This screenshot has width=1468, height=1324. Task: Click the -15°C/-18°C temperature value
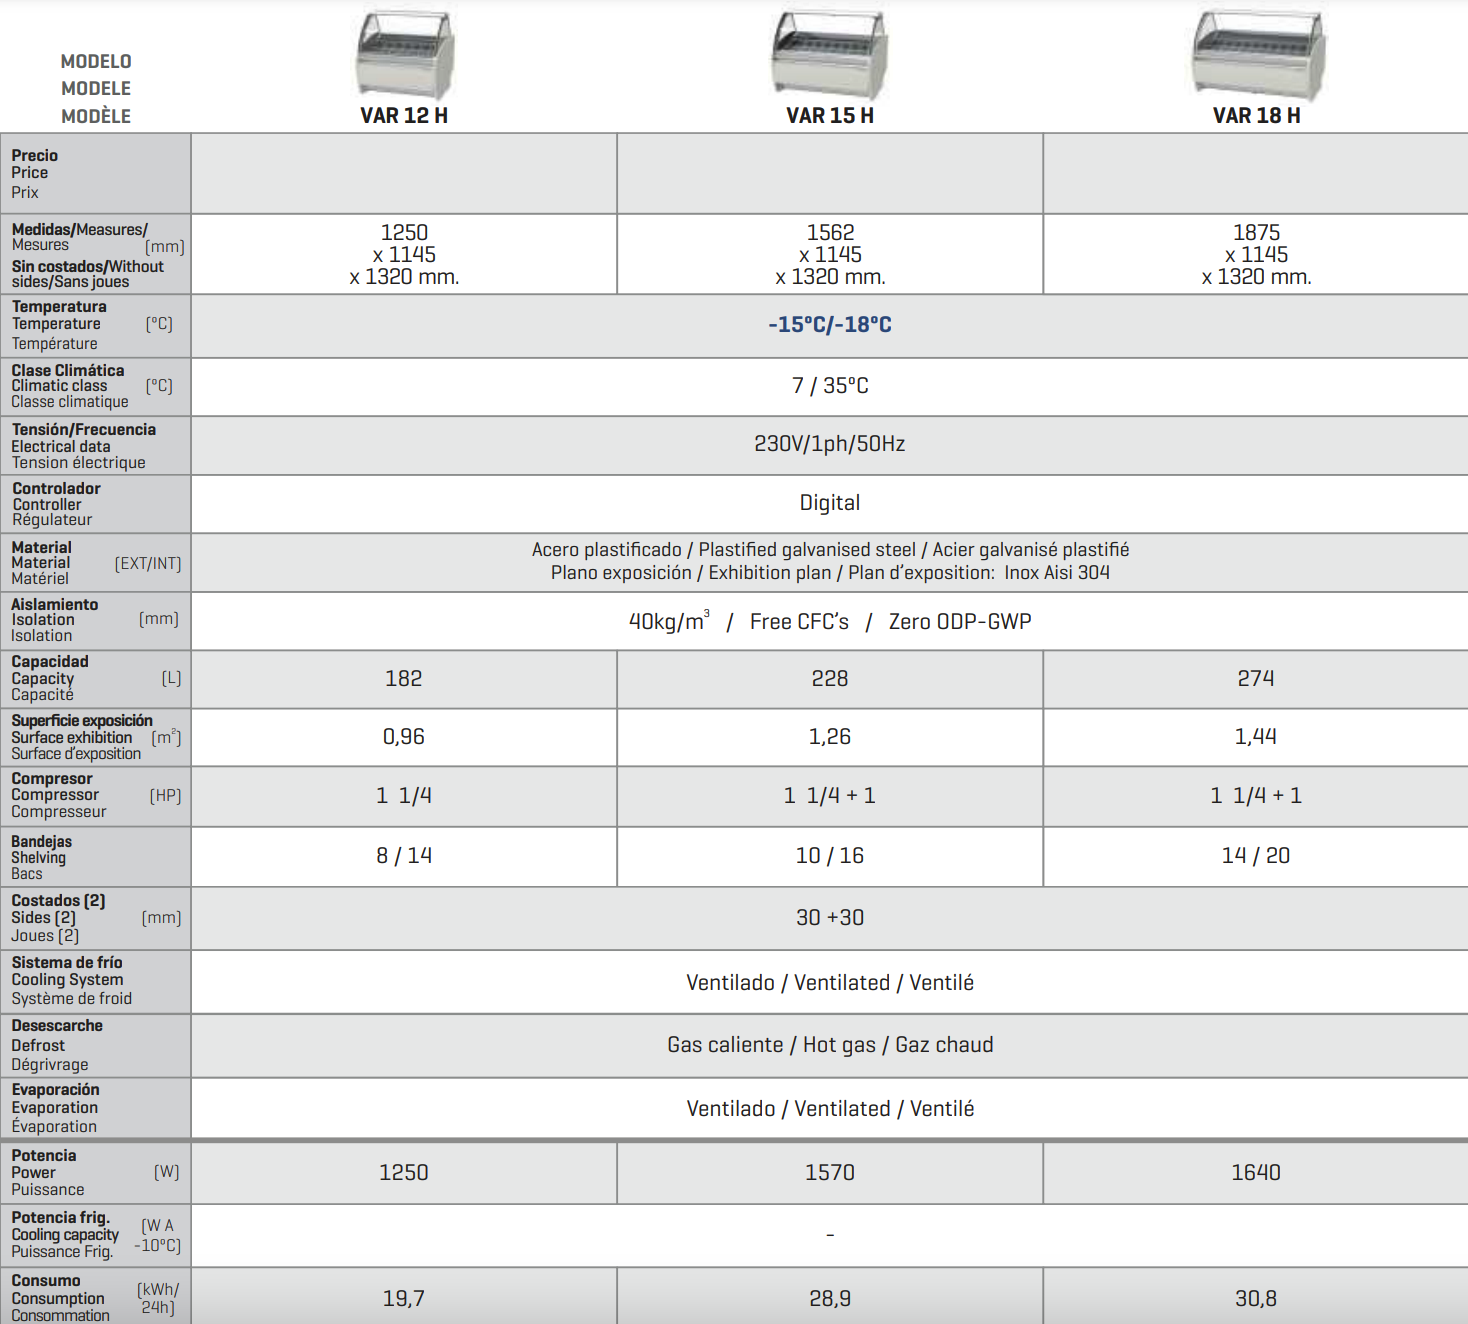tap(830, 325)
